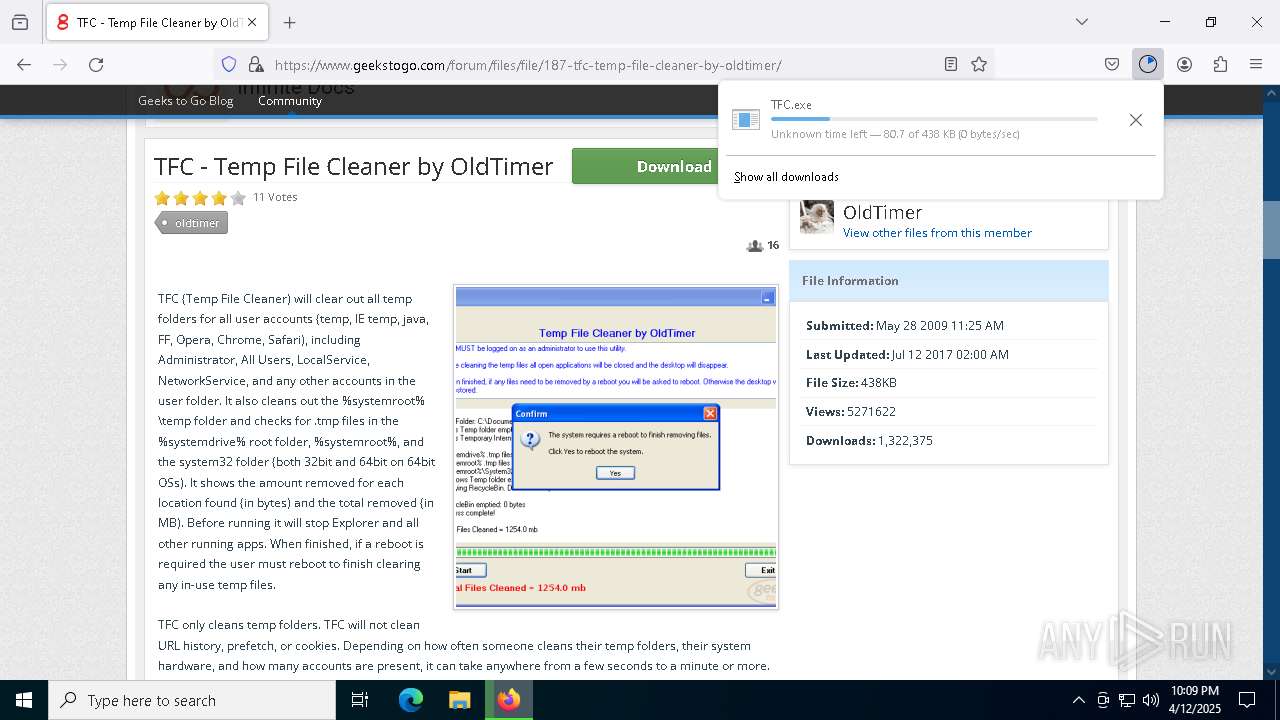View other files from this member

[937, 233]
